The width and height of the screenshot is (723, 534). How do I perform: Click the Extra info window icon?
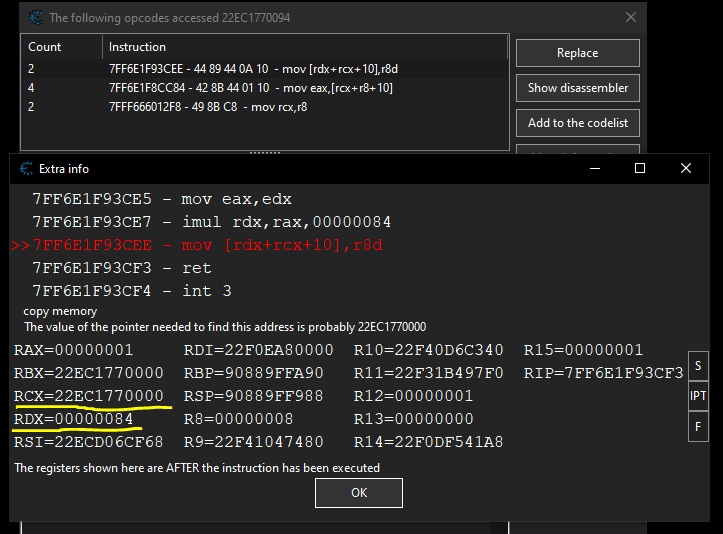pos(25,169)
